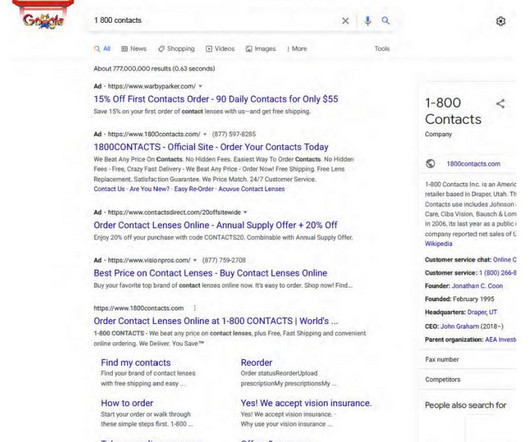
Task: Click the globe icon next to 1800contacts.com
Action: pyautogui.click(x=430, y=164)
